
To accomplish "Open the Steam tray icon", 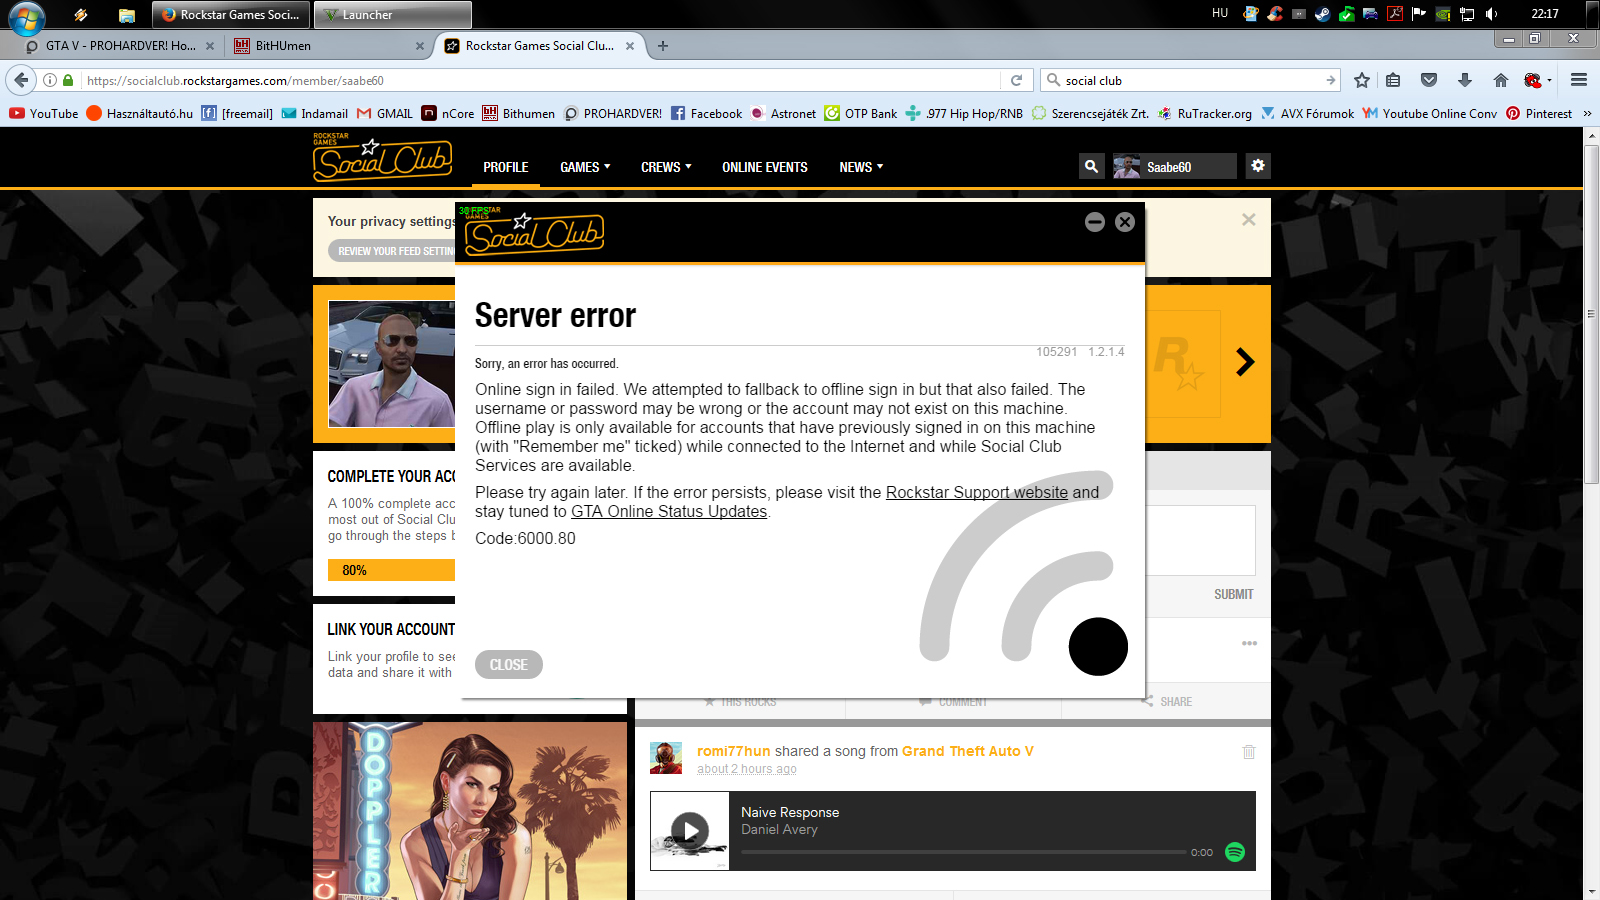I will [x=1322, y=14].
